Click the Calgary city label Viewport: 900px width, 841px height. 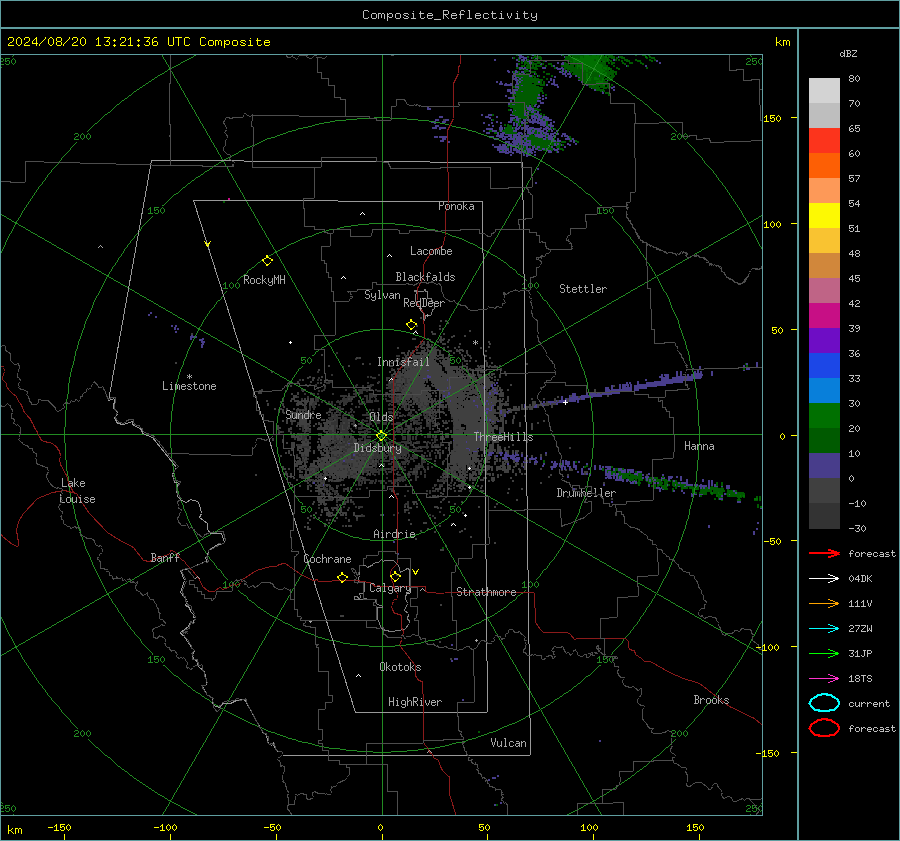(390, 588)
